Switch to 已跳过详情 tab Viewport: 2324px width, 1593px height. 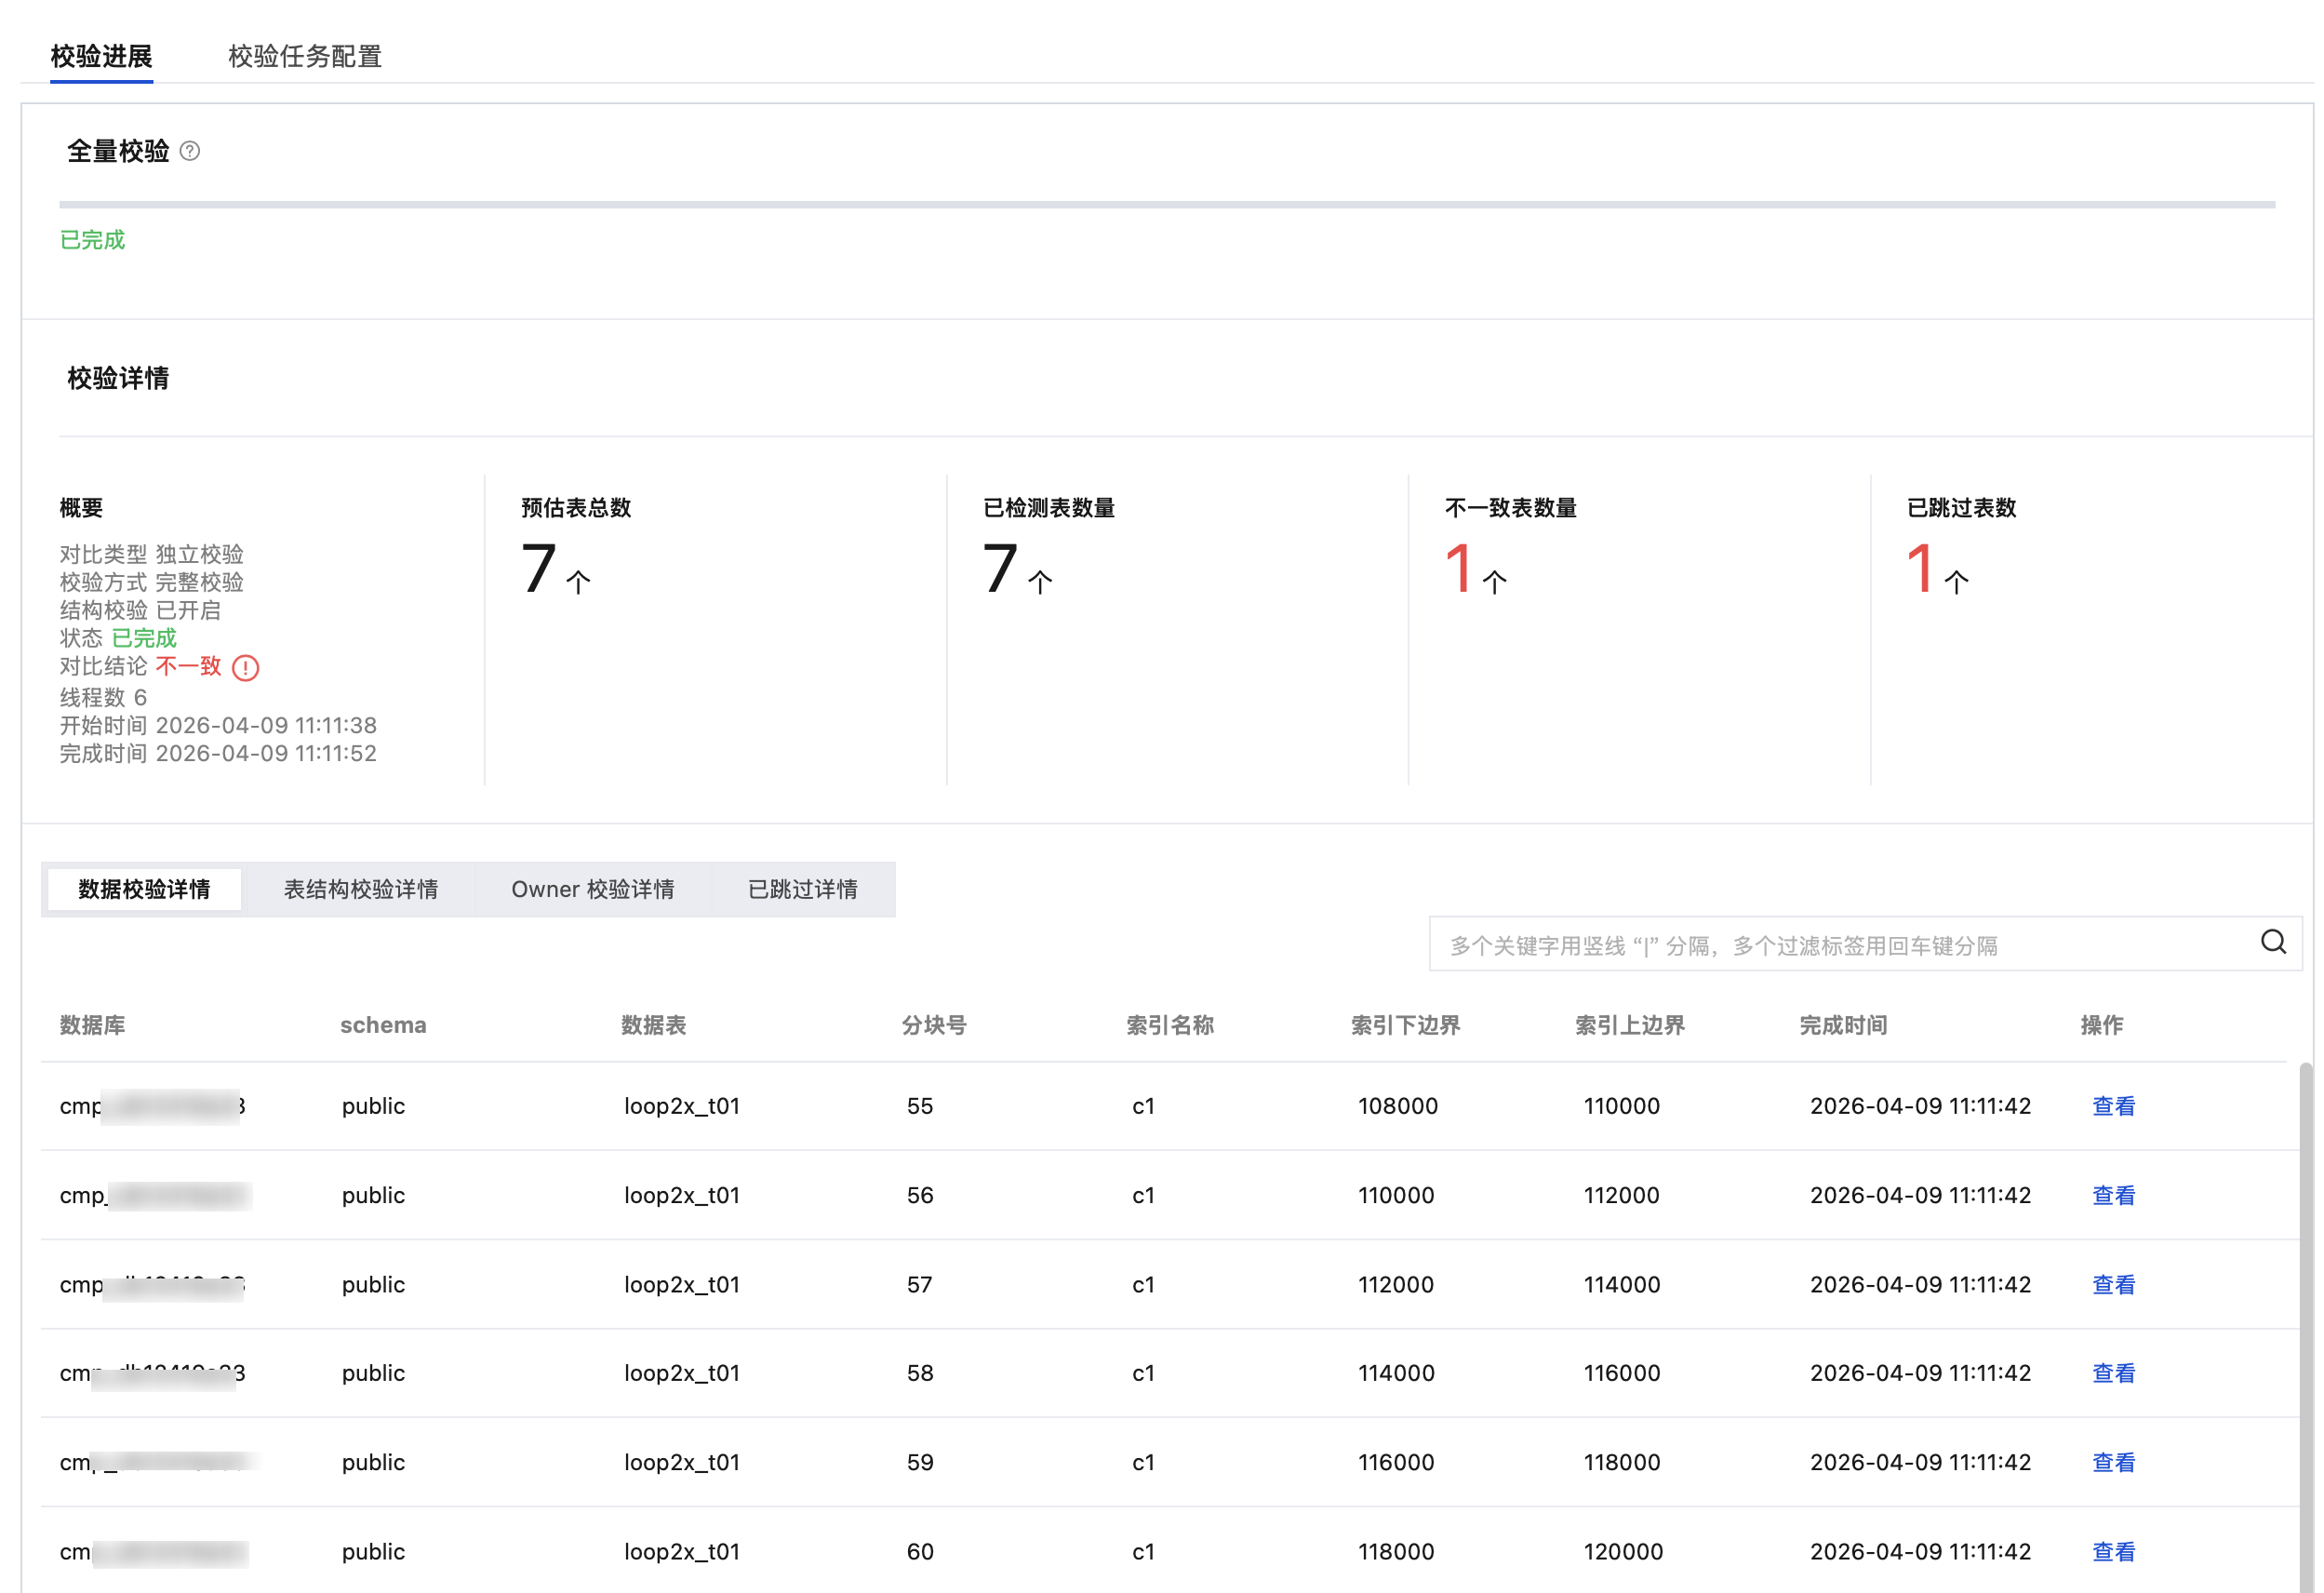802,889
